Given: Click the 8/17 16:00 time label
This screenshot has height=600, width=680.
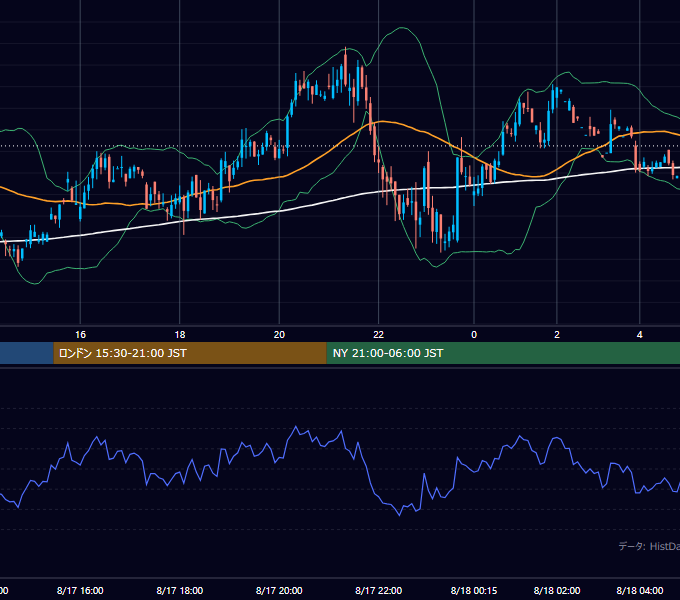Looking at the screenshot, I should [80, 590].
